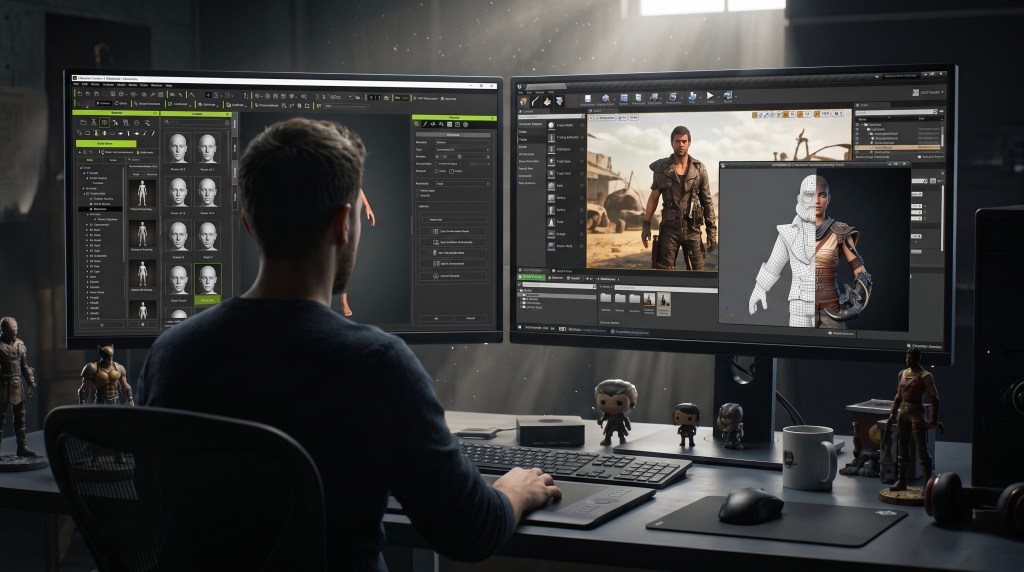The height and width of the screenshot is (572, 1024).
Task: Click the last icon button under Options in right panel
Action: tap(453, 276)
